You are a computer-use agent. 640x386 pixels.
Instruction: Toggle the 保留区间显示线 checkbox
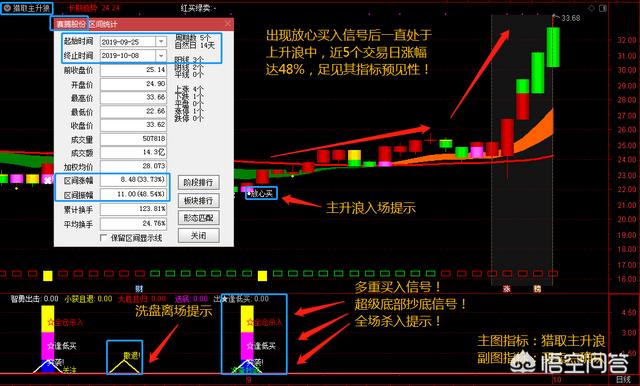click(104, 237)
